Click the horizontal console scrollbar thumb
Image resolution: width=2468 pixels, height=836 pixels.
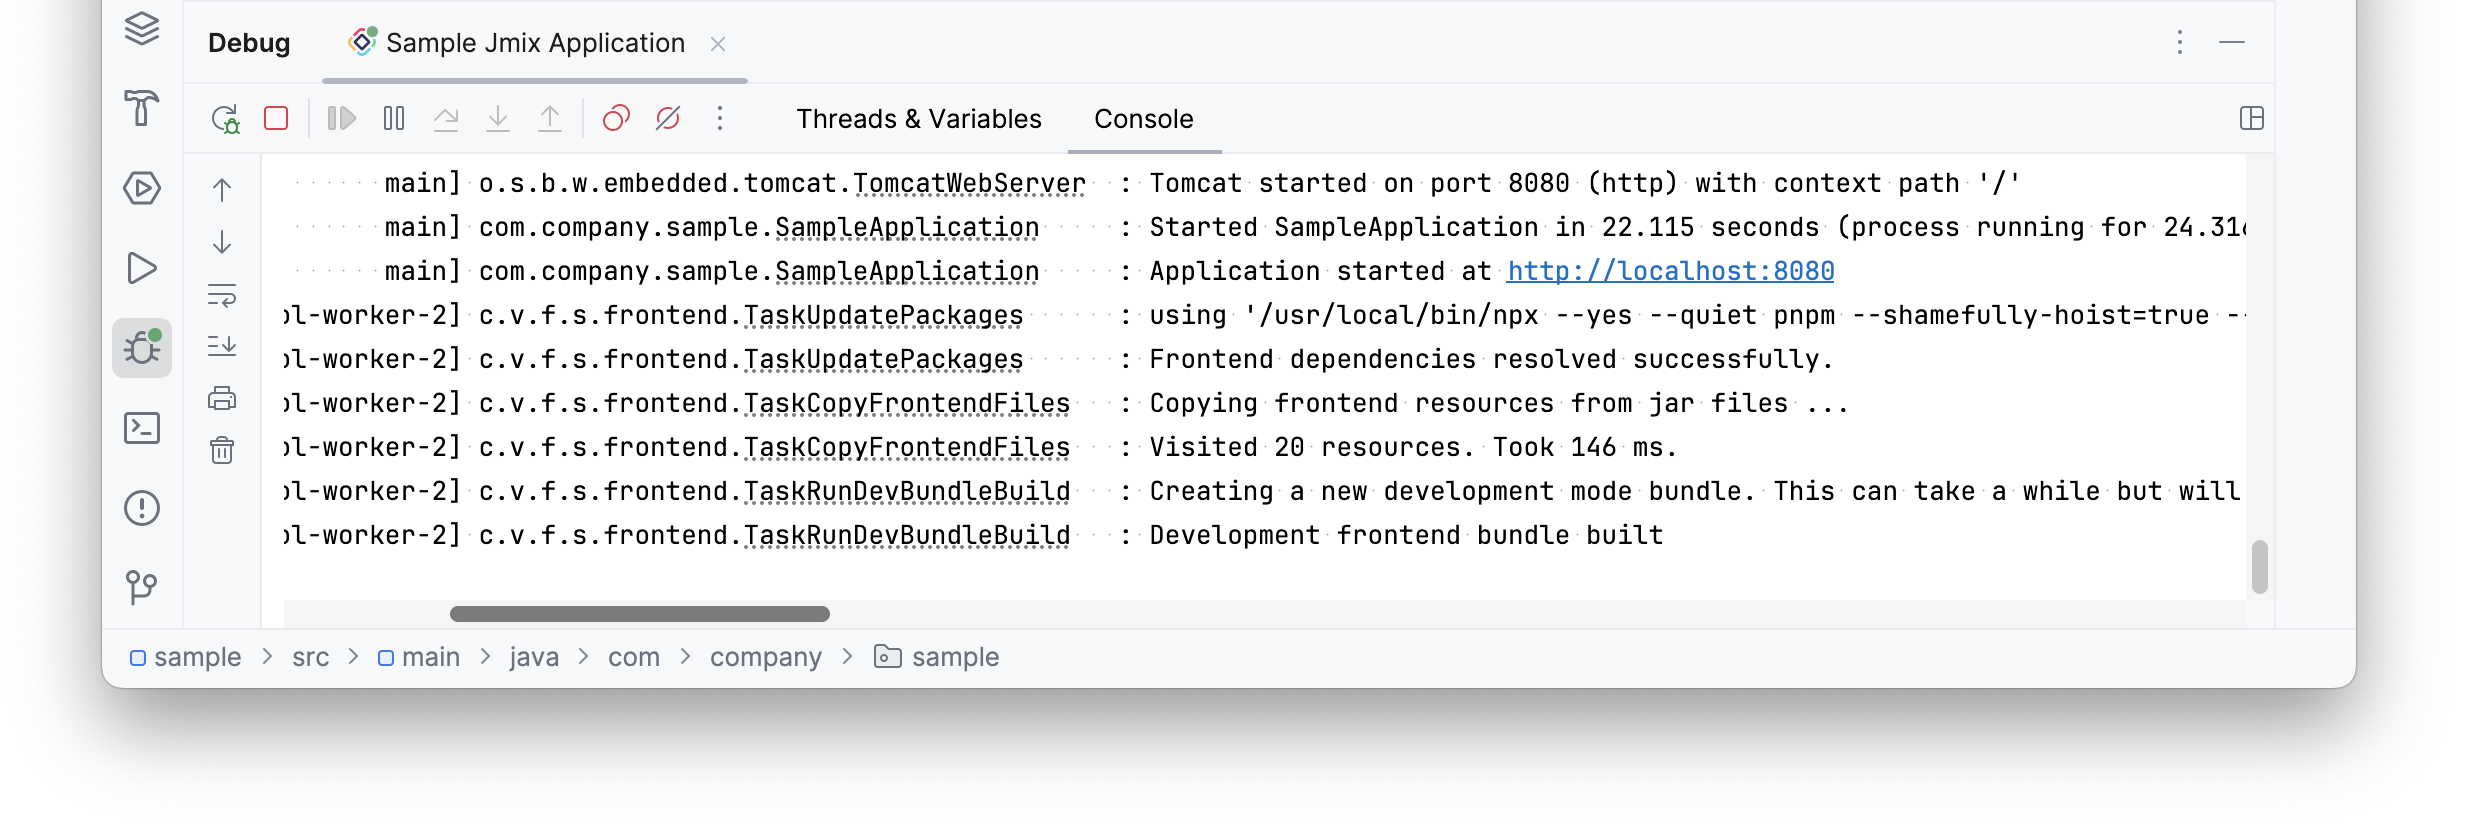[x=640, y=614]
